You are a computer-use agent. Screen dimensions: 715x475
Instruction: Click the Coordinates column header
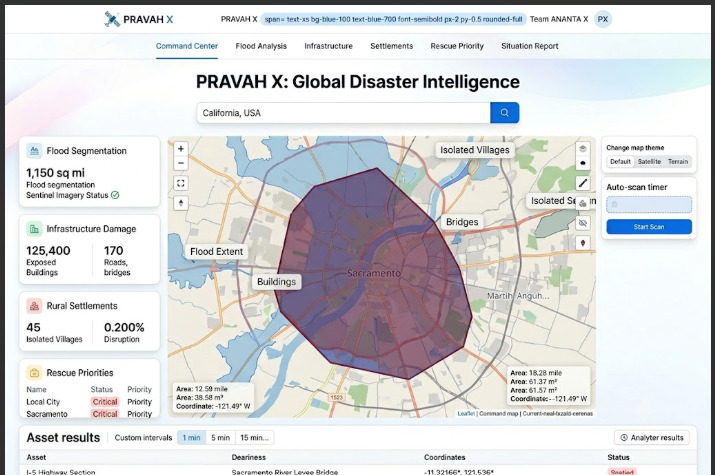445,457
